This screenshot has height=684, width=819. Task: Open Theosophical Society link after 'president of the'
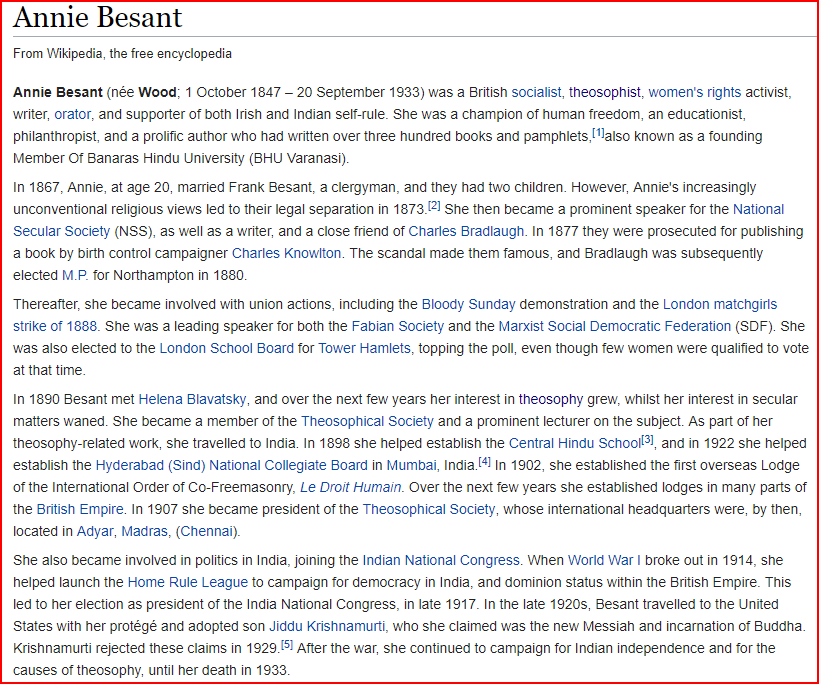pos(429,509)
